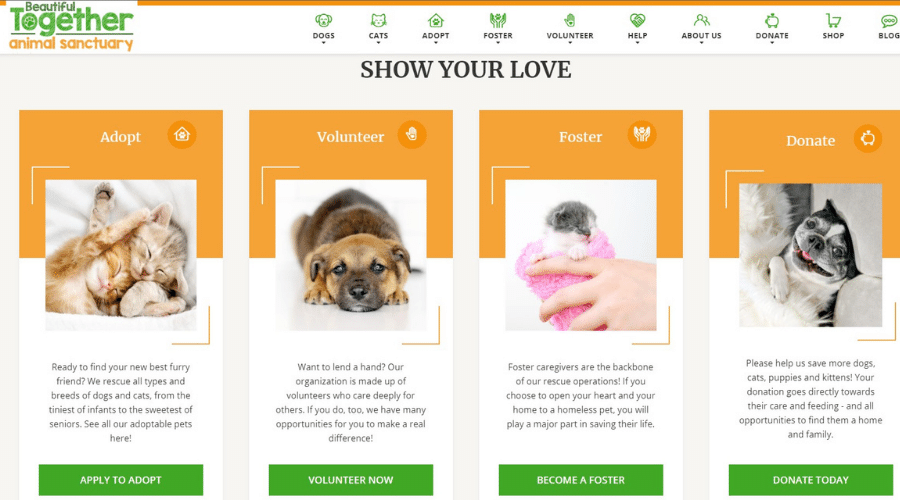
Task: Click round house icon on Adopt card
Action: tap(182, 135)
